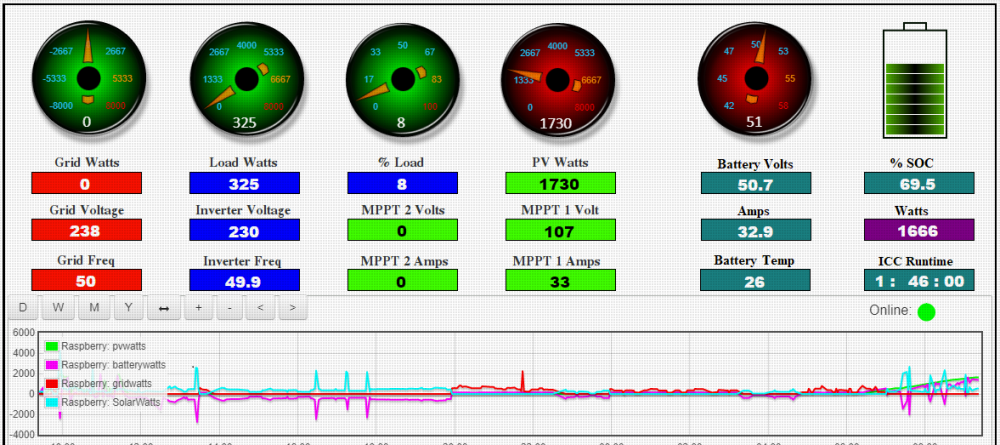Switch chart to the D day view
Viewport: 1000px width, 445px height.
(x=23, y=307)
